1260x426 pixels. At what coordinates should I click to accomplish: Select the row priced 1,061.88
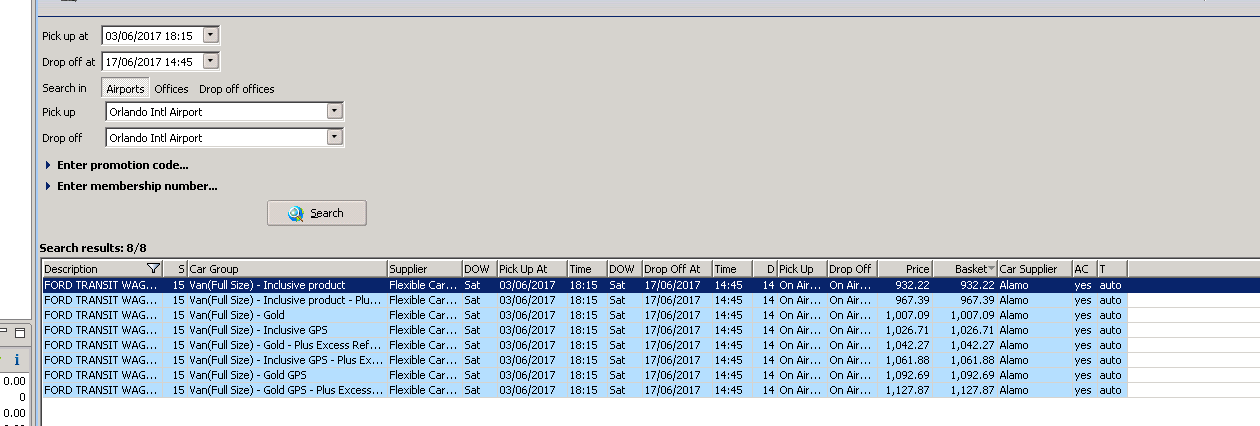click(584, 360)
